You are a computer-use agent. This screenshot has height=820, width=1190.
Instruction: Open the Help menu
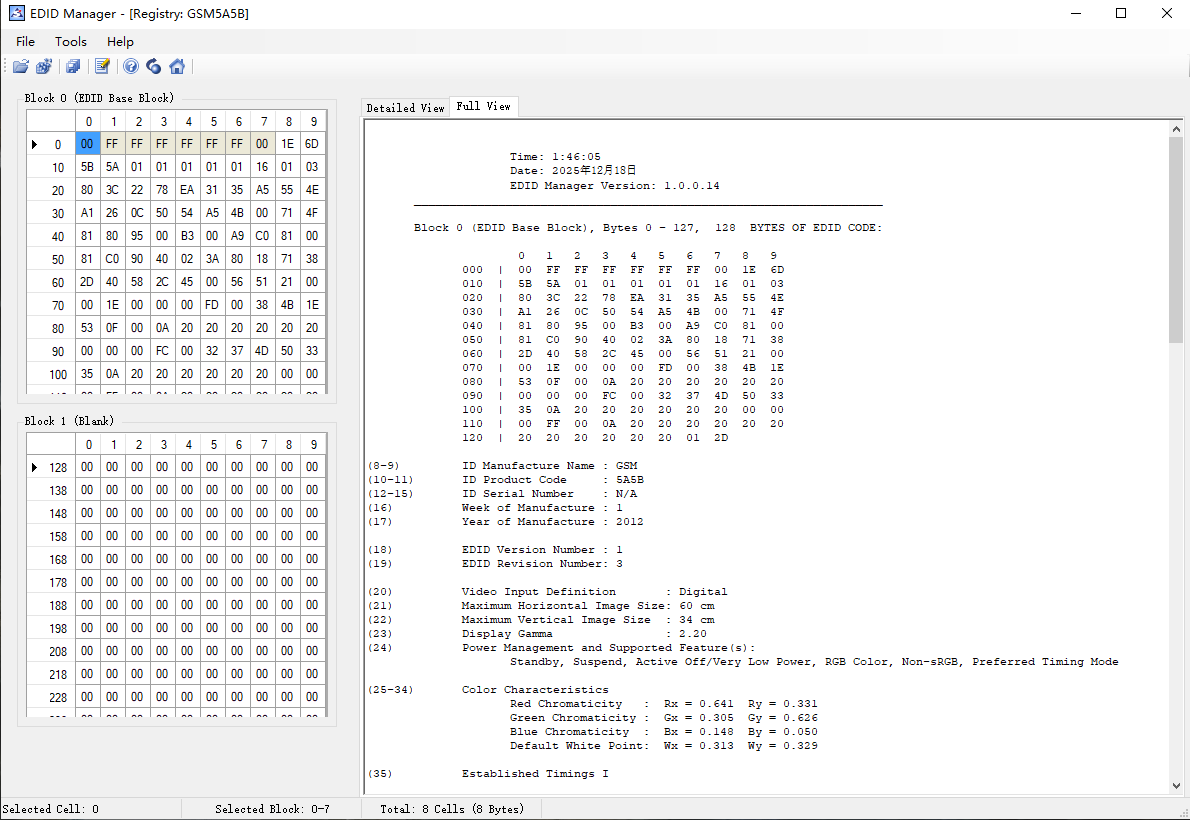(120, 42)
